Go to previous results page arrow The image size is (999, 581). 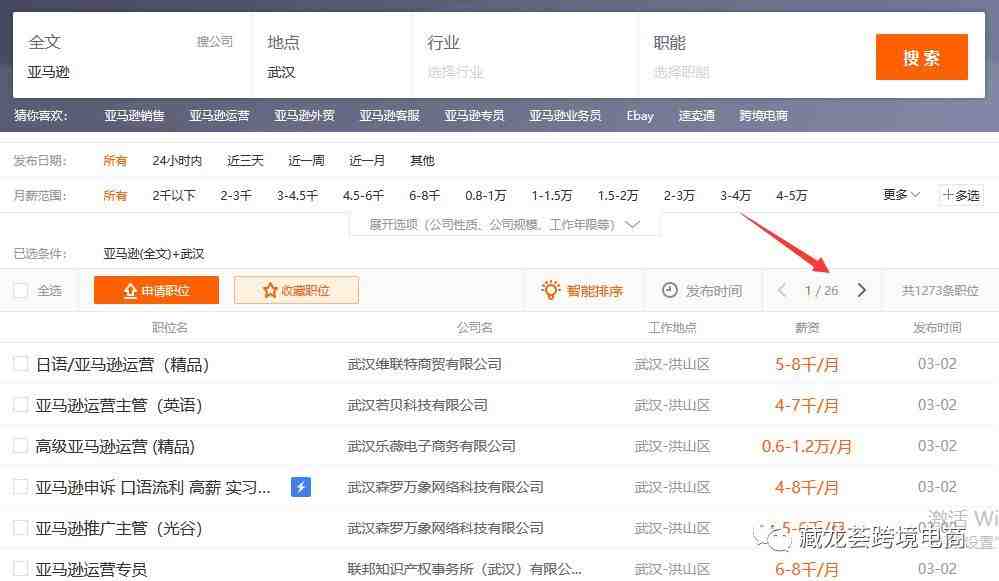click(x=782, y=290)
